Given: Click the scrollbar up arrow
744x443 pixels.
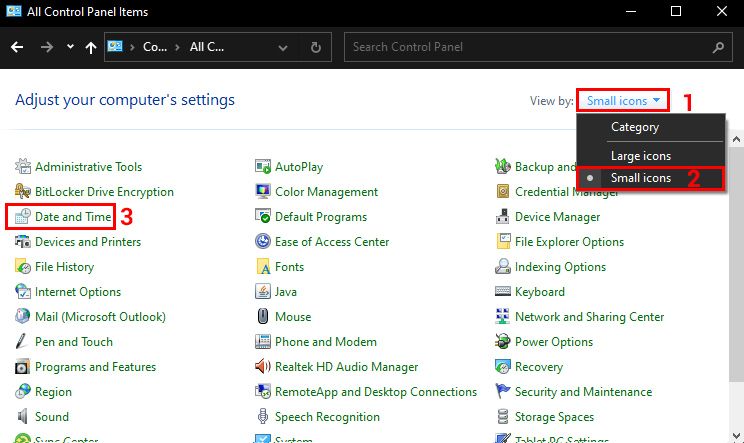Looking at the screenshot, I should [x=736, y=139].
